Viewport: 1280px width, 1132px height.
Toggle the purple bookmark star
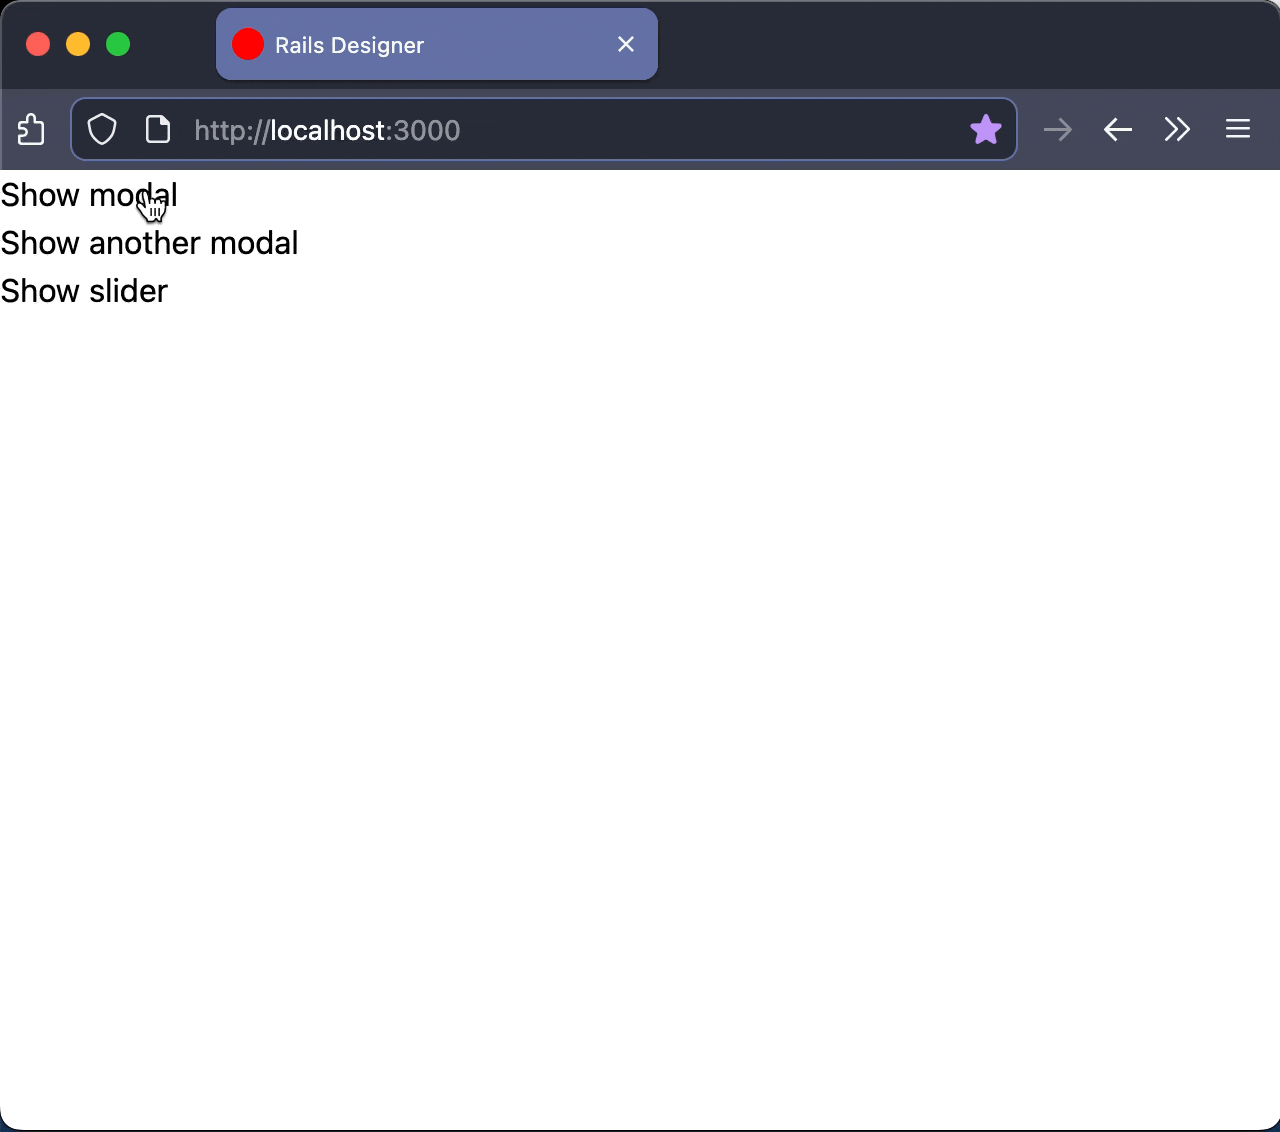[985, 130]
